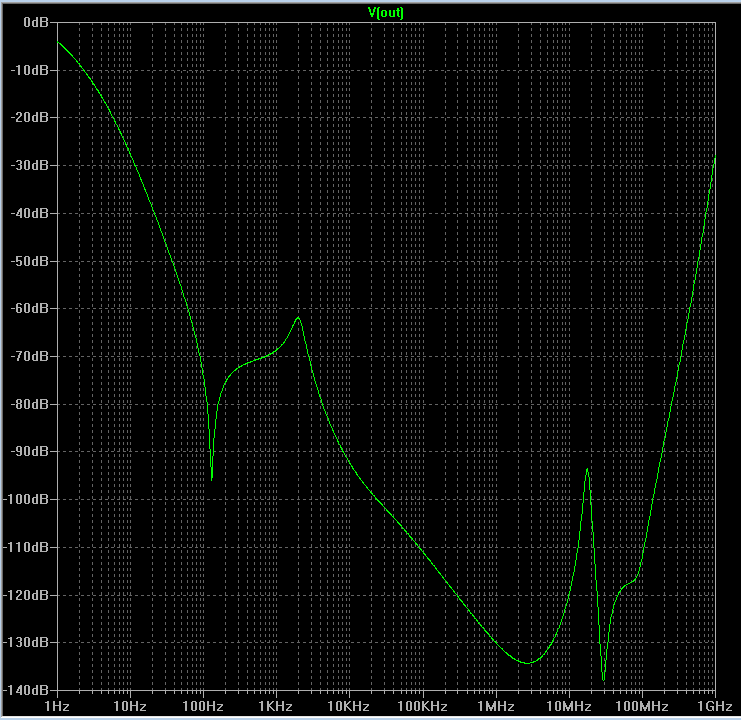The image size is (741, 720).
Task: Click the trace peak near 2KHz
Action: (298, 318)
